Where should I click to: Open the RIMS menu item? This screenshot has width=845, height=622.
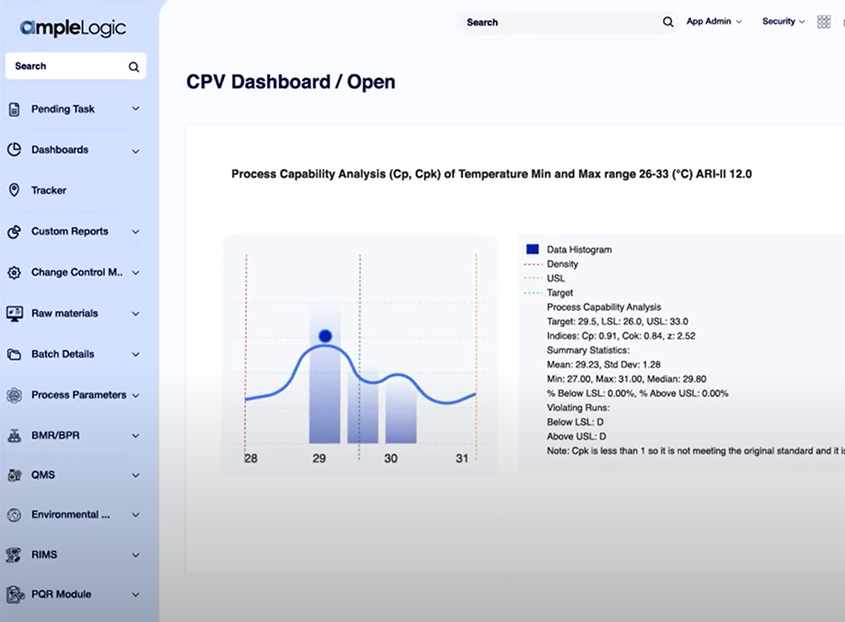pyautogui.click(x=43, y=554)
